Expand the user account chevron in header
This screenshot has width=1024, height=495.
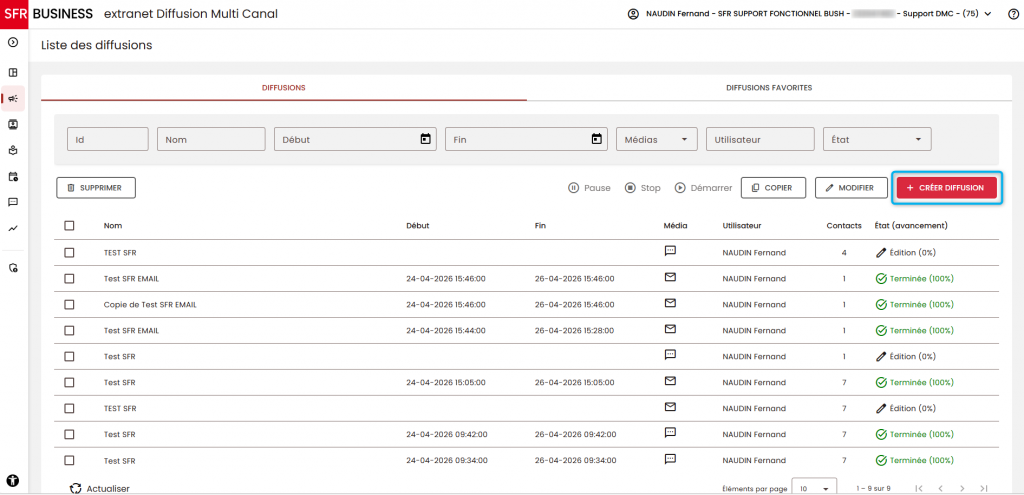coord(987,14)
